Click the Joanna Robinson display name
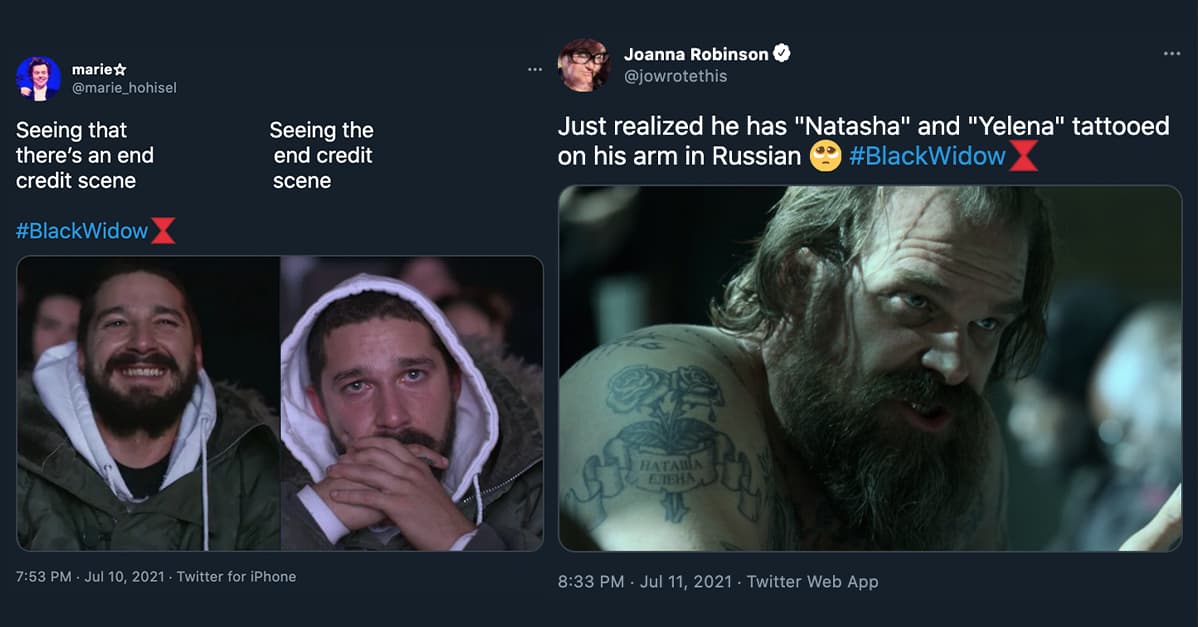1198x627 pixels. pyautogui.click(x=696, y=53)
